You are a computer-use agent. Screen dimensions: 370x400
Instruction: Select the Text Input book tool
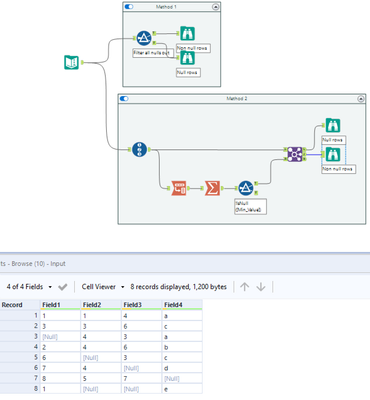(71, 62)
